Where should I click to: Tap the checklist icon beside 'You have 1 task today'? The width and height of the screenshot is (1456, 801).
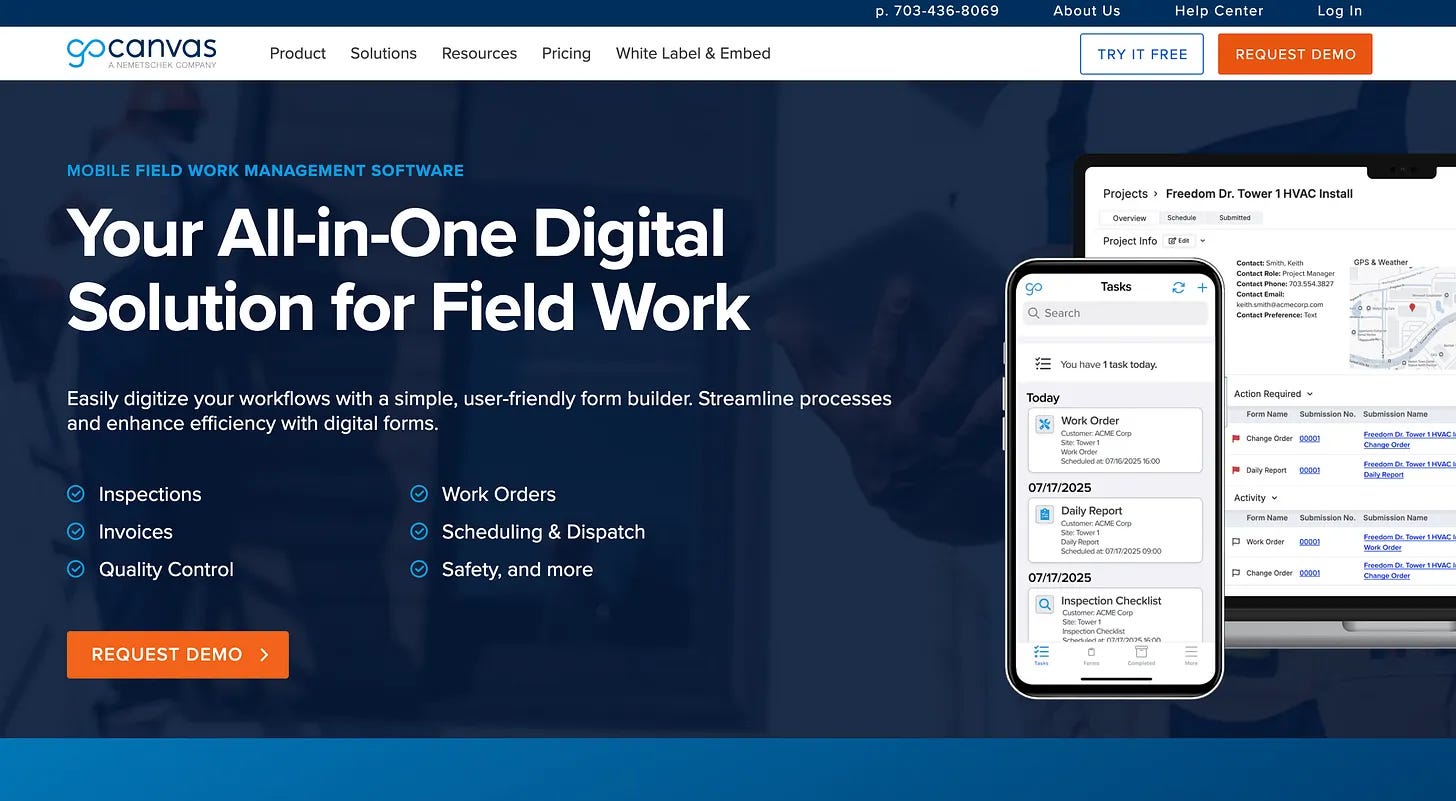click(x=1043, y=364)
